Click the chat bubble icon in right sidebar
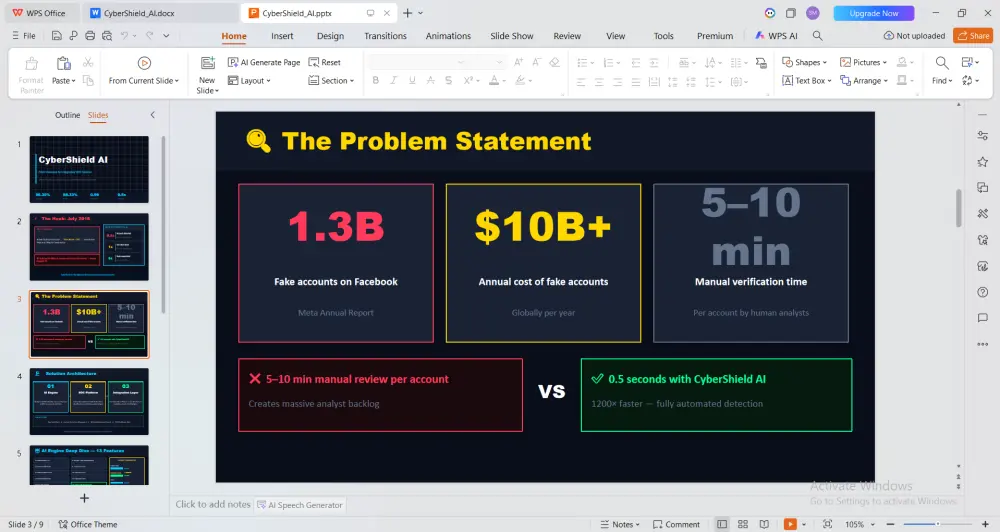 983,318
